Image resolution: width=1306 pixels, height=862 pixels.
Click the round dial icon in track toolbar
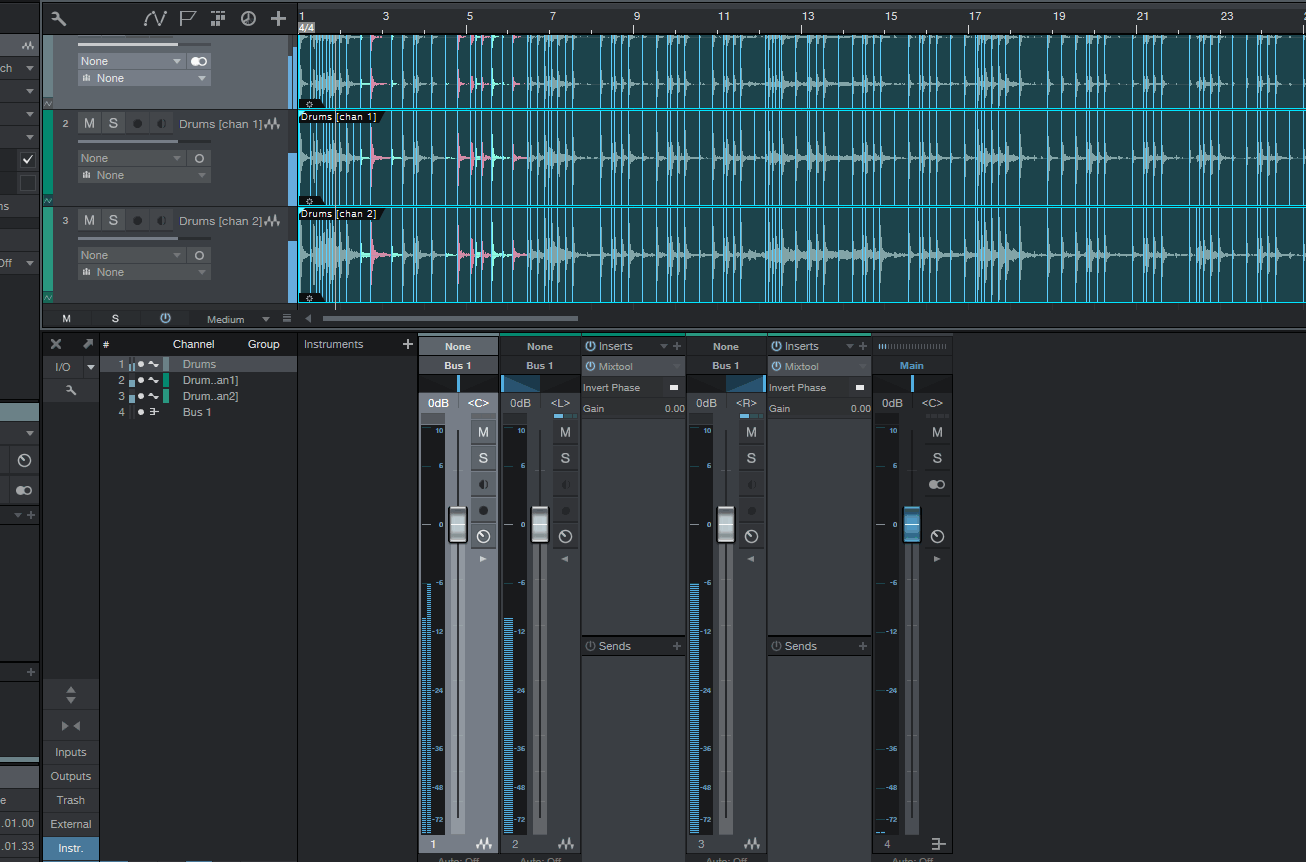(x=248, y=18)
